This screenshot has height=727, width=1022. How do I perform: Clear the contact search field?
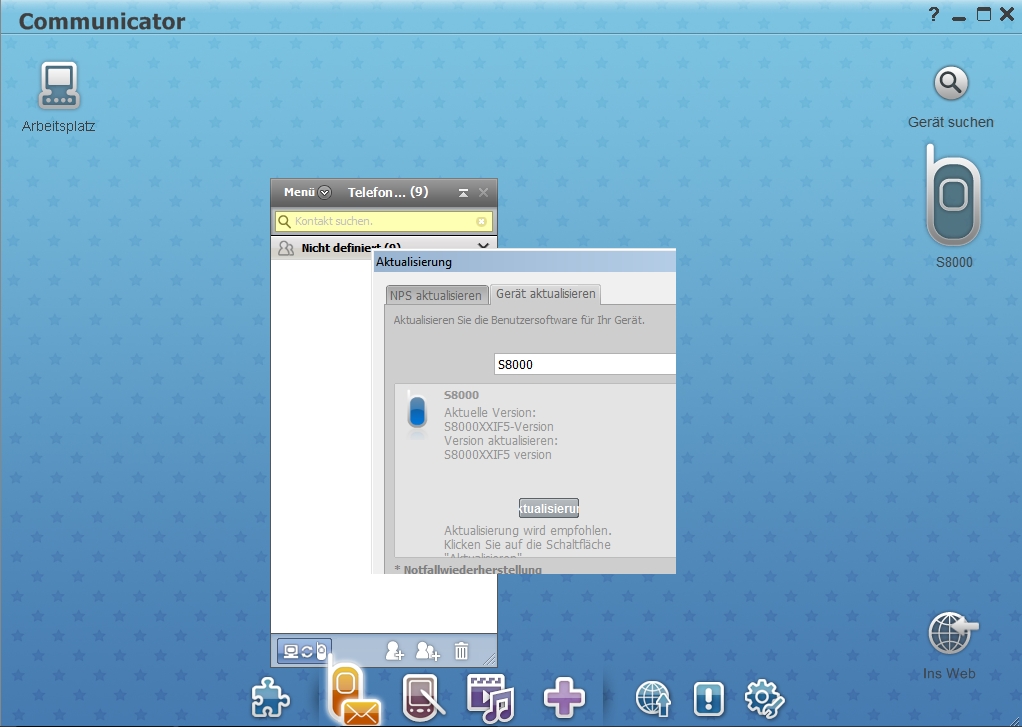(x=481, y=222)
